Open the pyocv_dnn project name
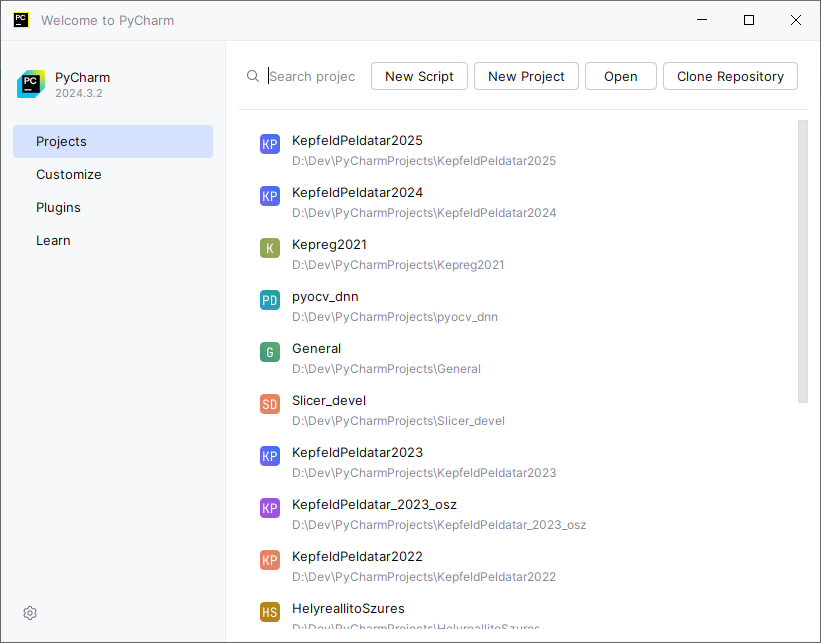821x643 pixels. (325, 297)
